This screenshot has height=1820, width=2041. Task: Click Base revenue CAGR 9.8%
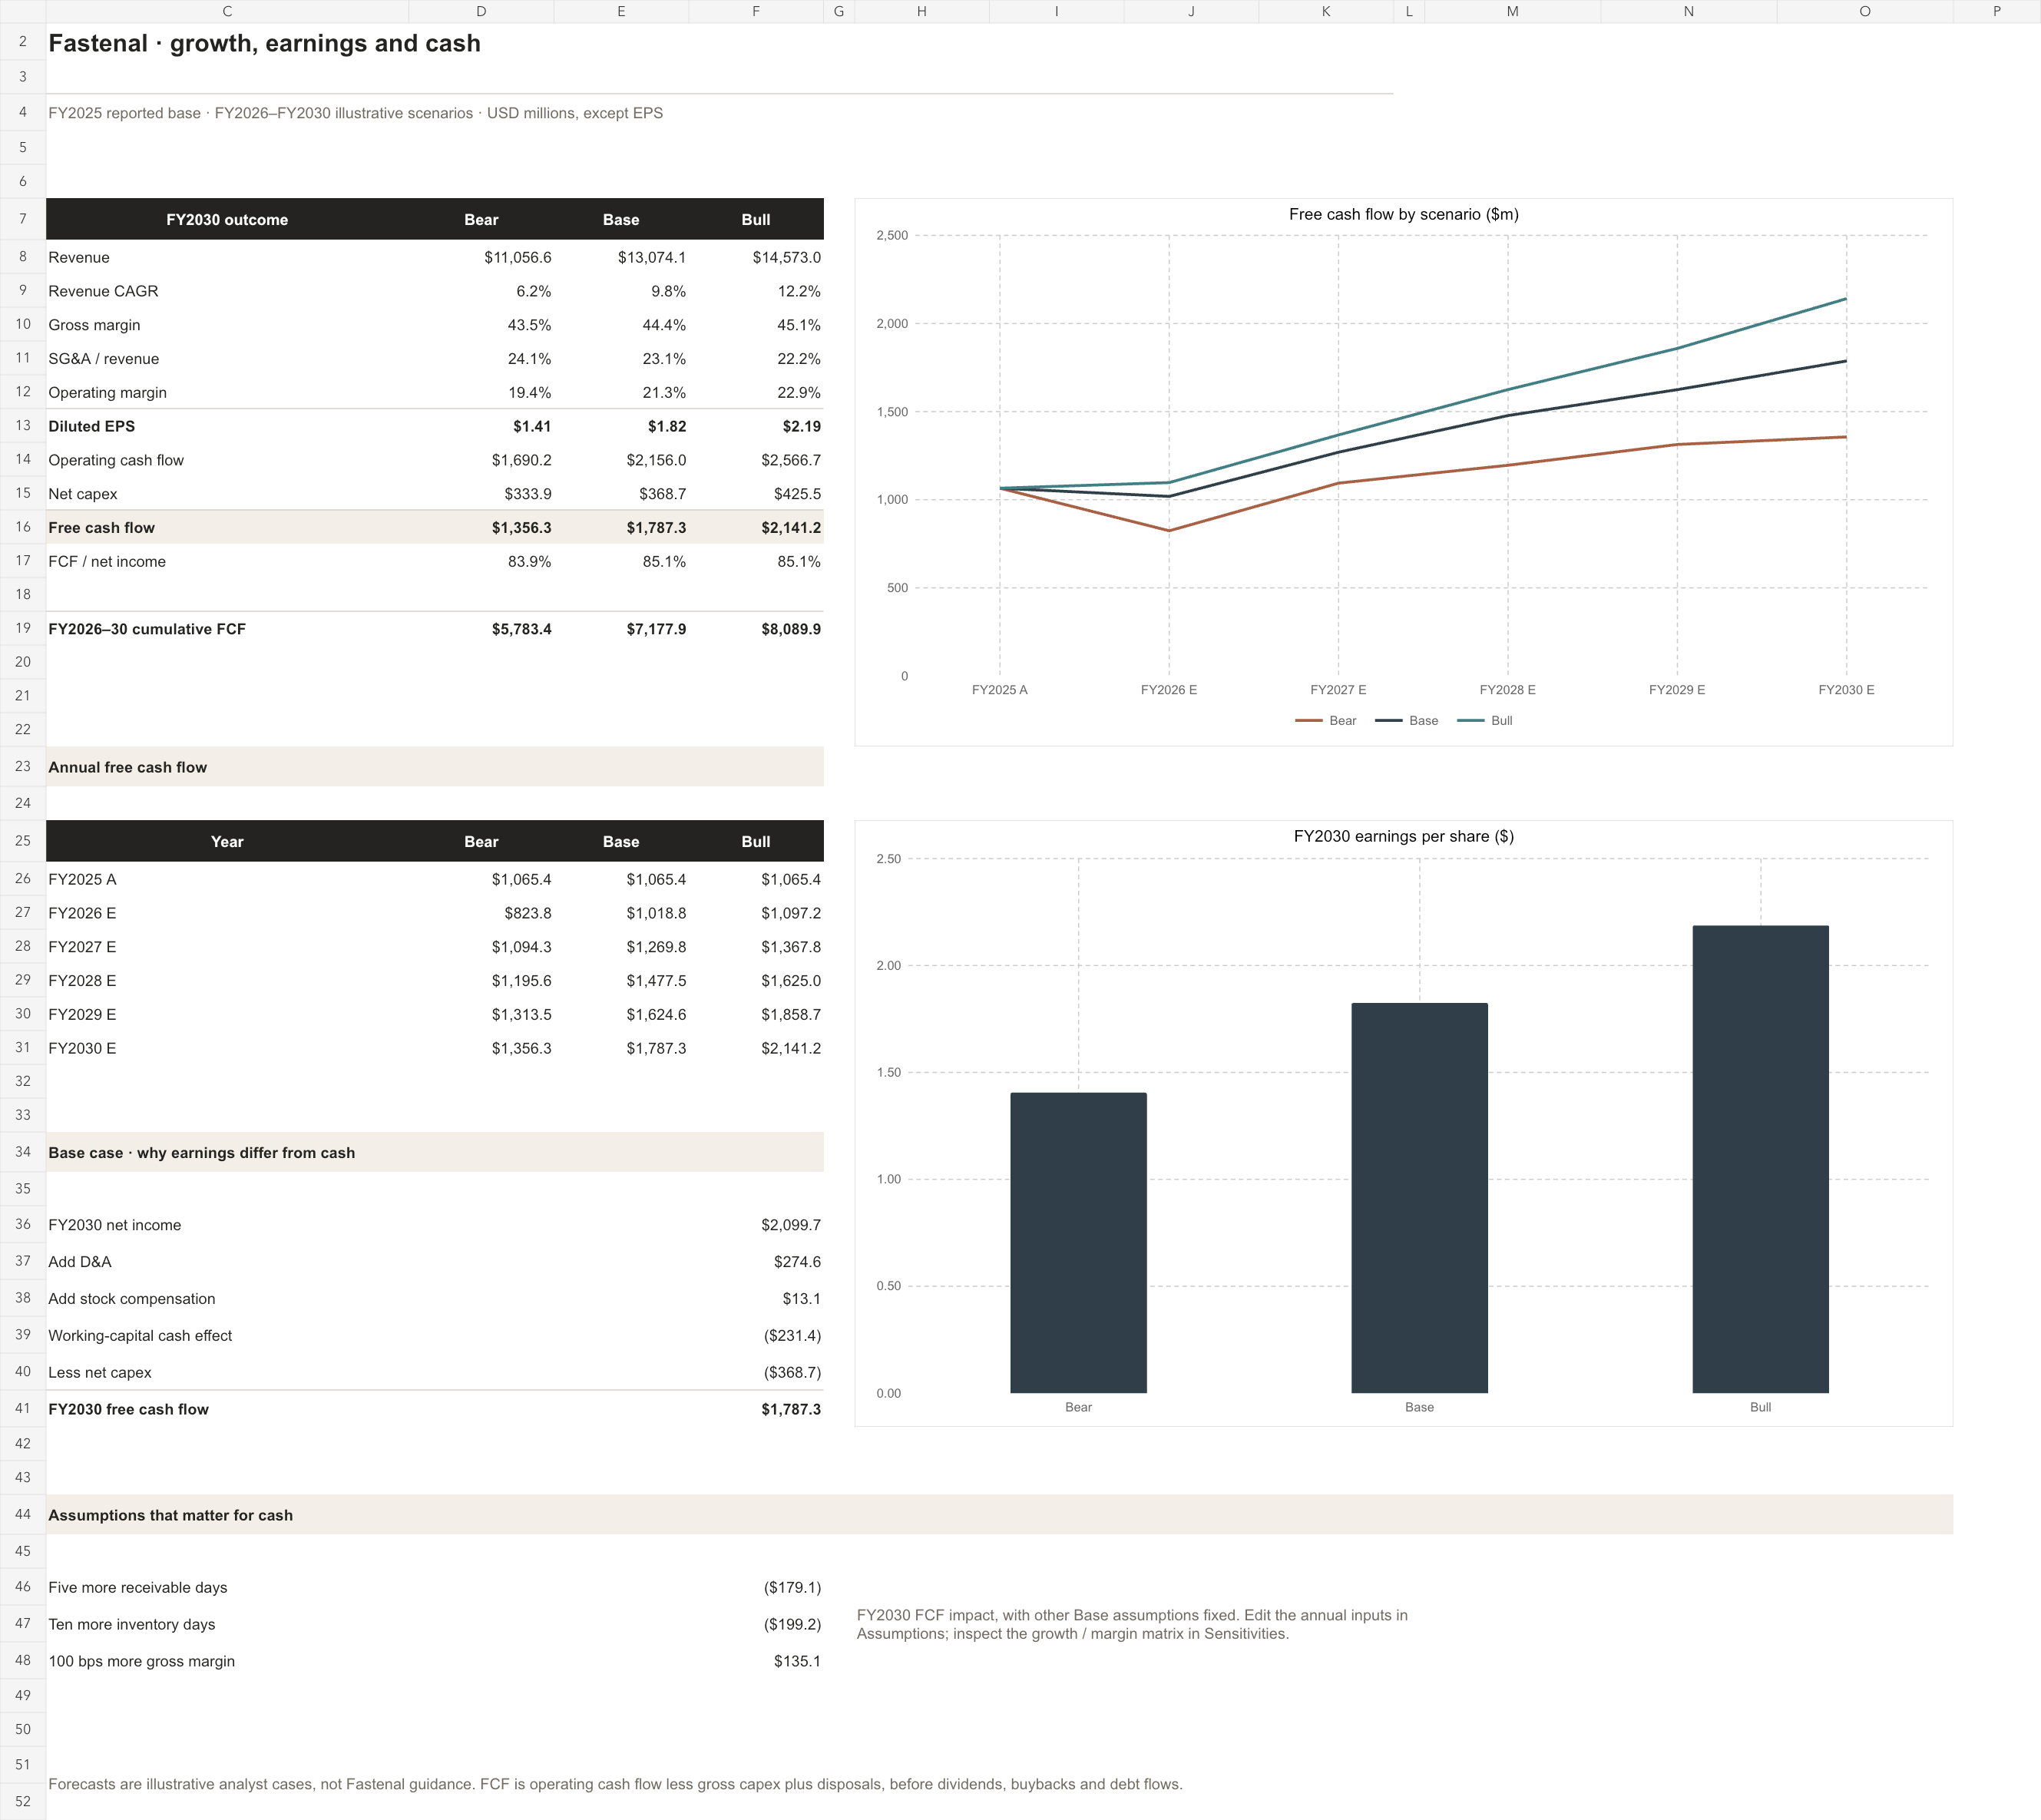(668, 291)
